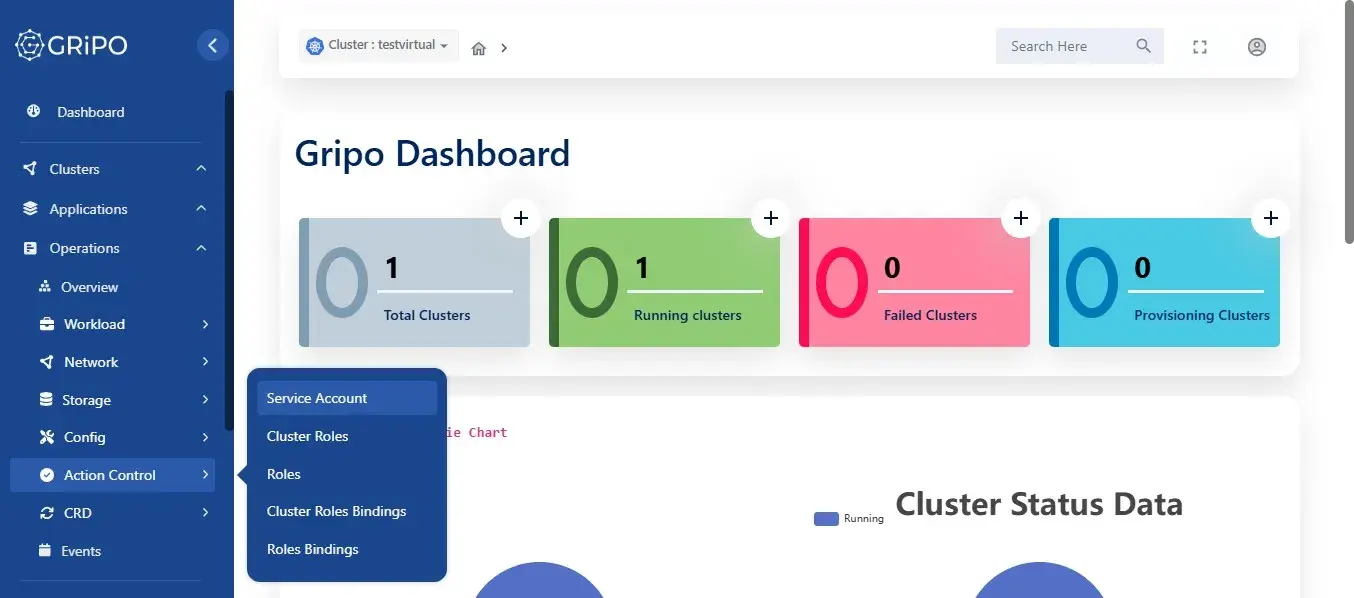Expand the Storage submenu arrow
Viewport: 1354px width, 598px height.
[x=205, y=400]
